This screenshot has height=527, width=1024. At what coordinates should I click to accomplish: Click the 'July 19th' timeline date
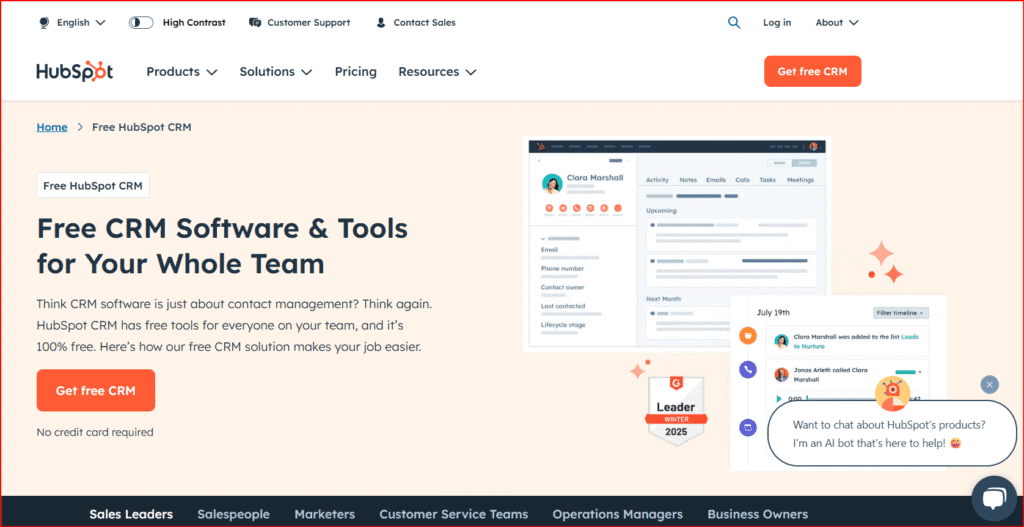(773, 312)
